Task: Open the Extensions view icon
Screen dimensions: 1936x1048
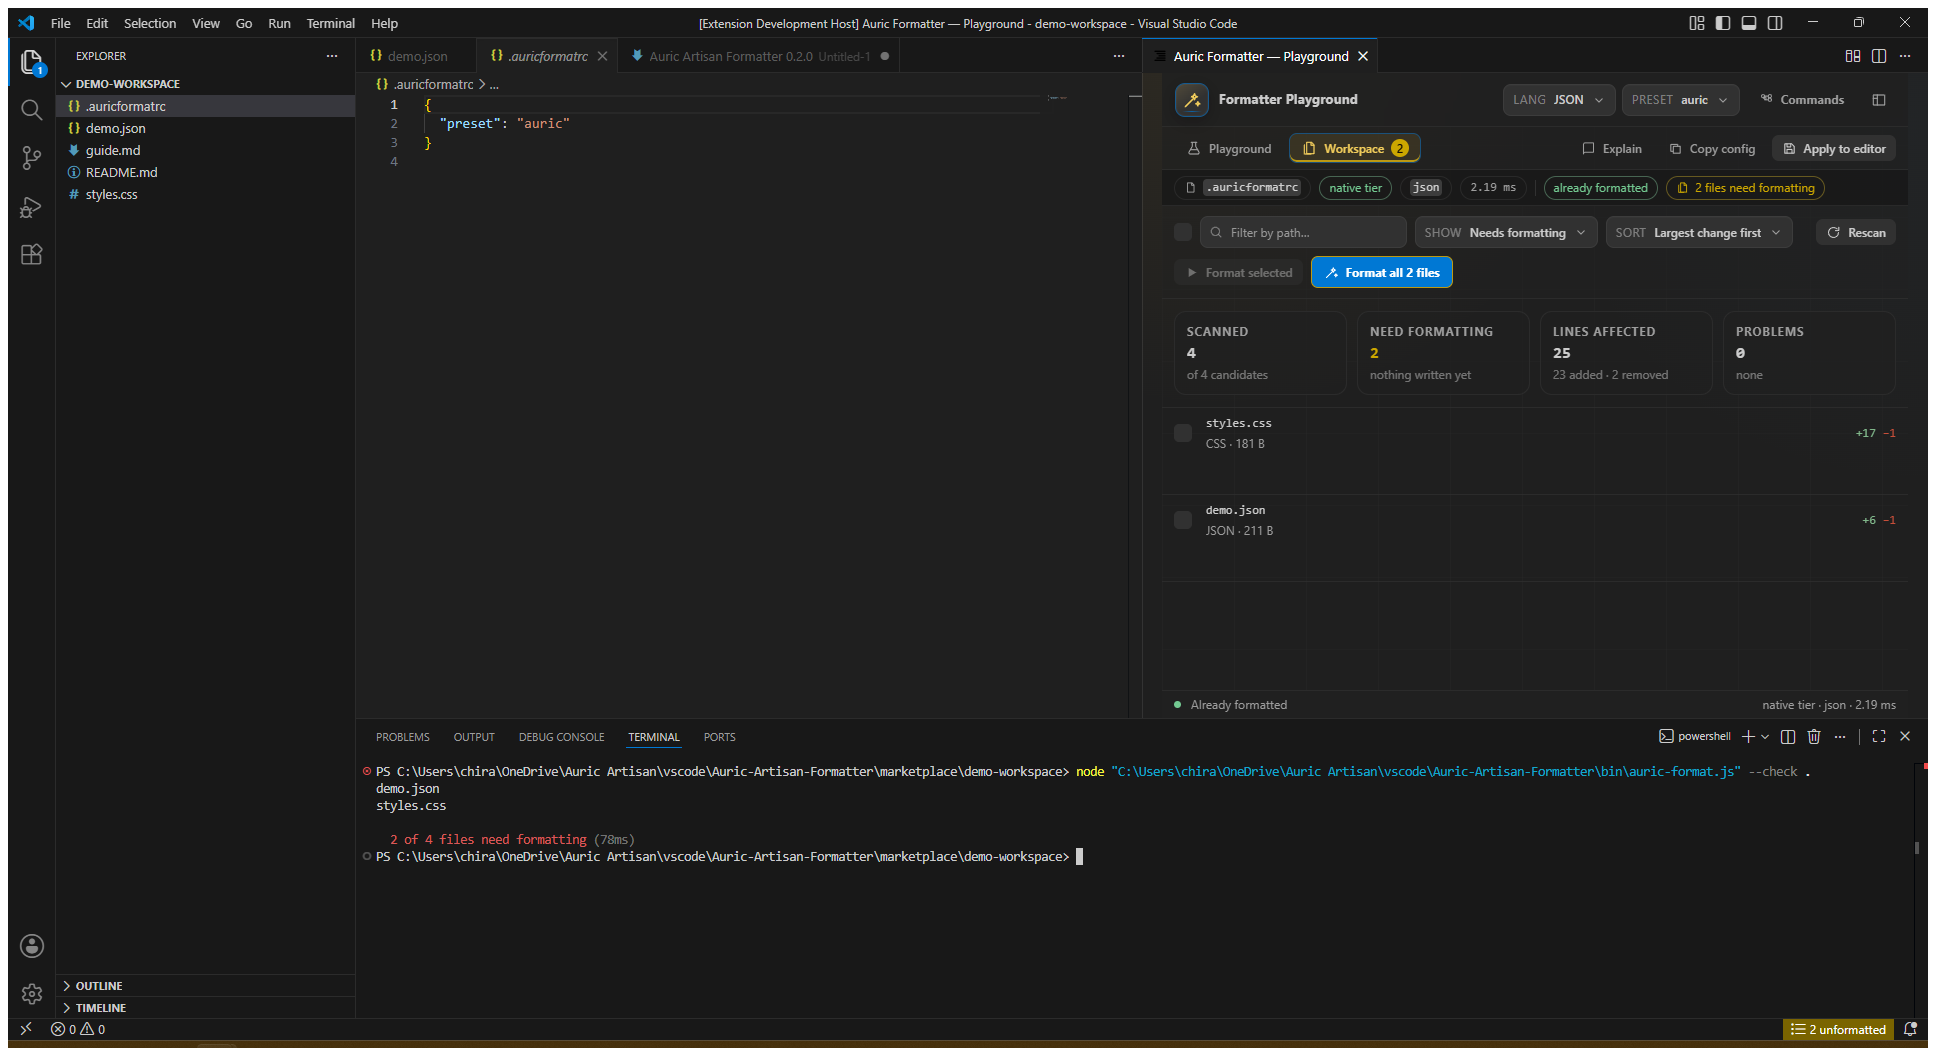Action: pyautogui.click(x=31, y=255)
